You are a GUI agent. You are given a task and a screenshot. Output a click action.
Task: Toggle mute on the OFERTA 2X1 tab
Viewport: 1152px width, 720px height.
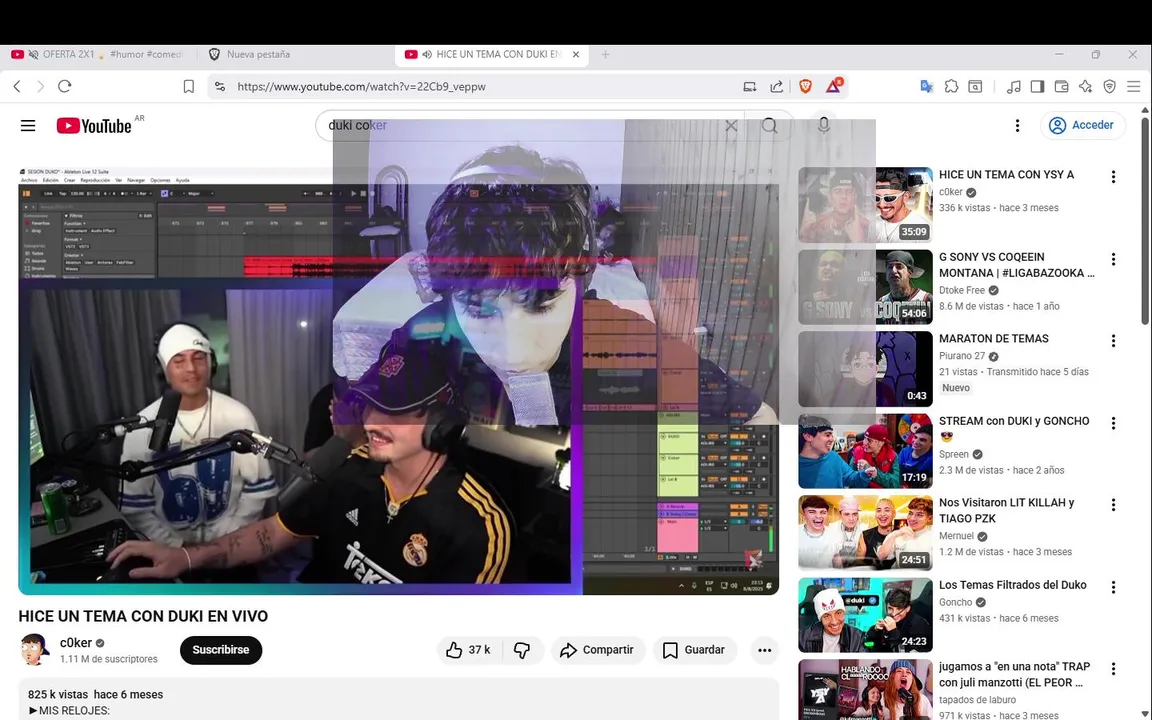click(34, 54)
